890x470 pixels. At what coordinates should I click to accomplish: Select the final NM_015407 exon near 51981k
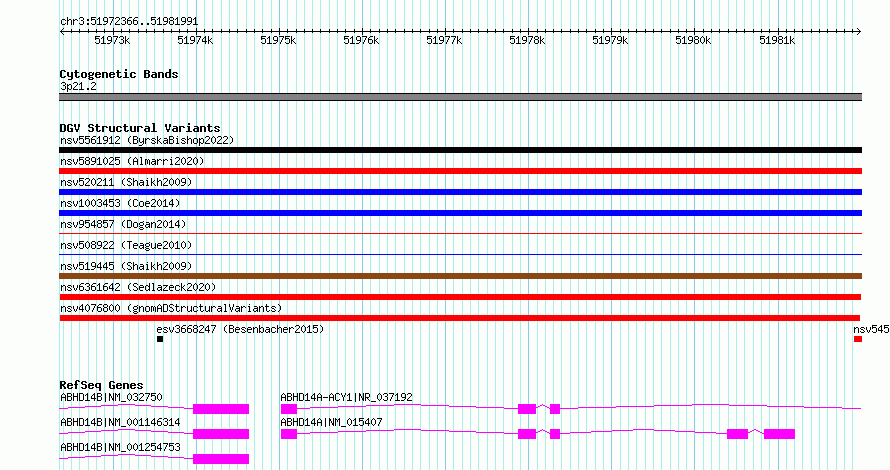(x=779, y=434)
